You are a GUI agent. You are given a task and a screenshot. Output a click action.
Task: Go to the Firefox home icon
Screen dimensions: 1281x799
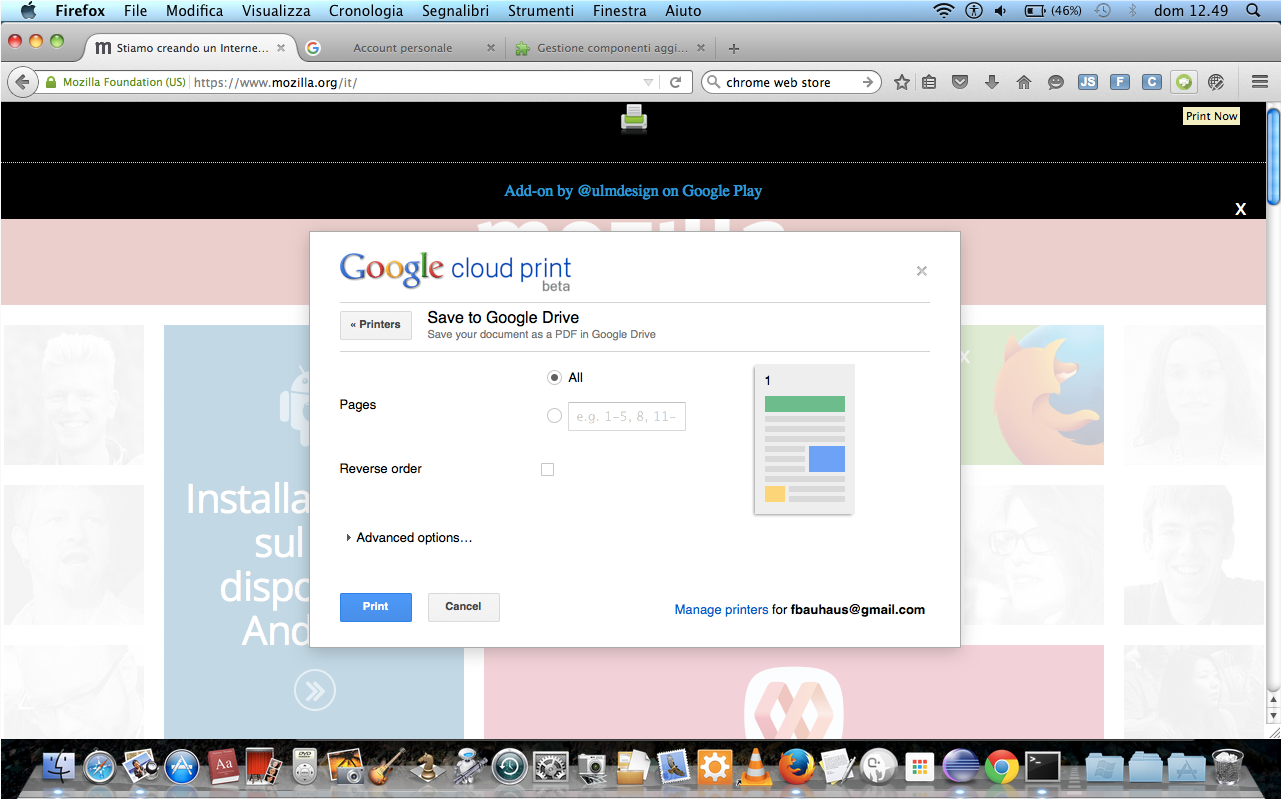(1024, 82)
